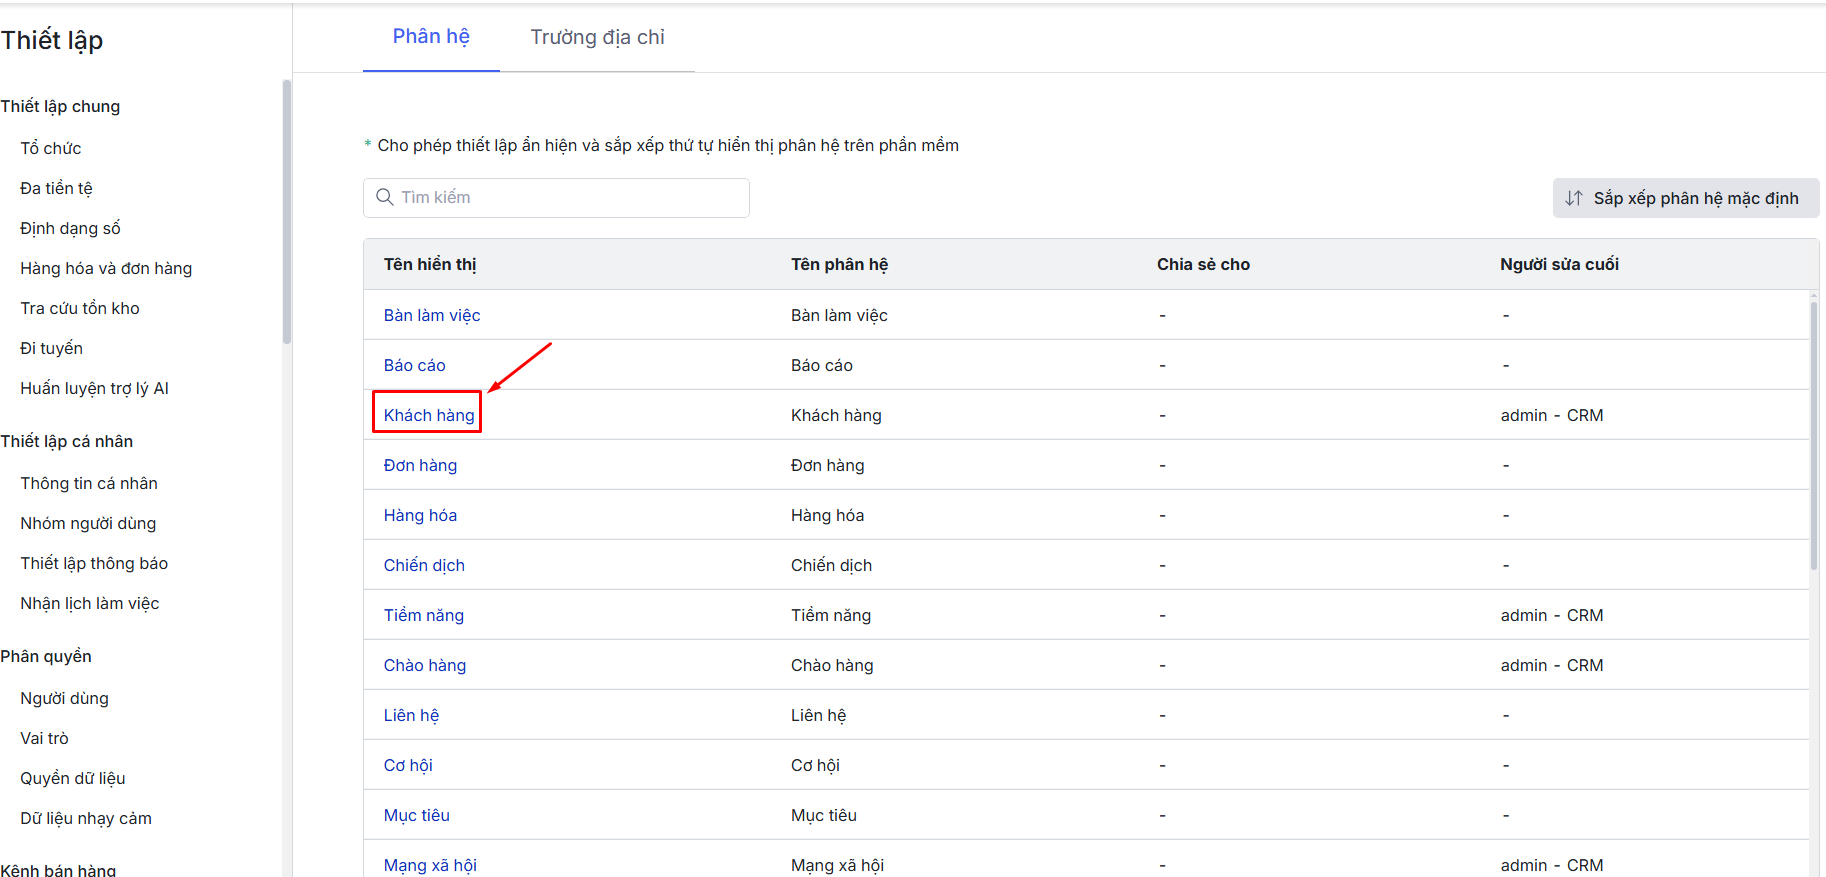Click the Tìm kiếm search field
1826x877 pixels.
click(x=570, y=198)
